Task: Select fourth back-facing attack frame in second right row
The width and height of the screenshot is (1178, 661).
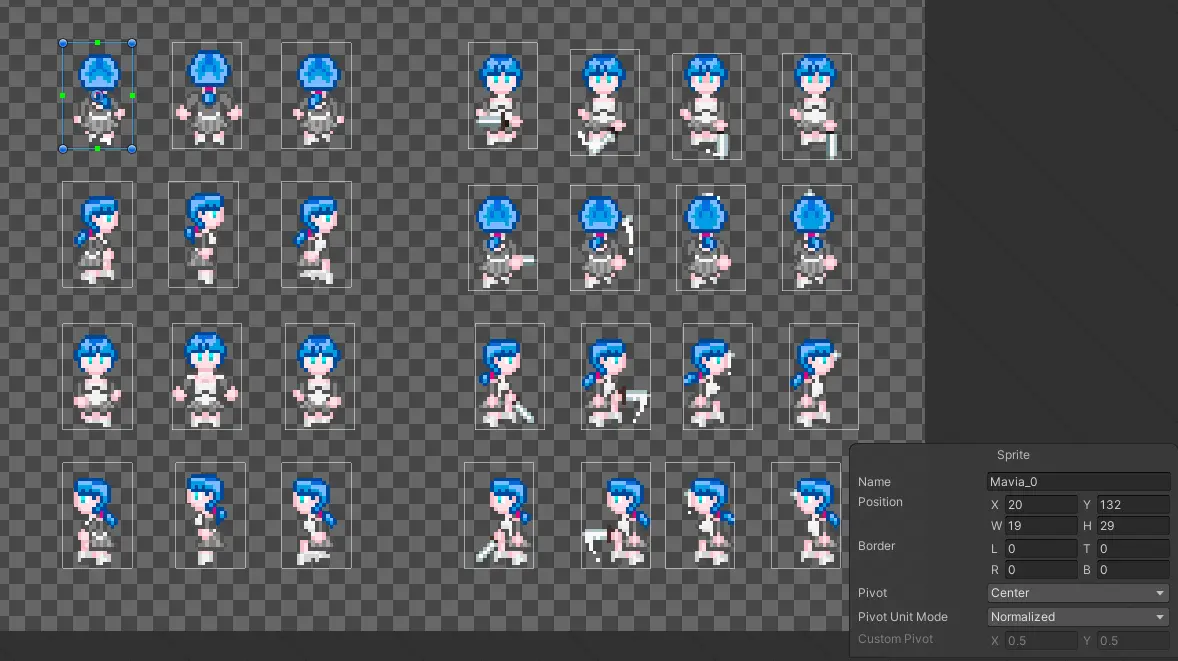Action: 817,238
